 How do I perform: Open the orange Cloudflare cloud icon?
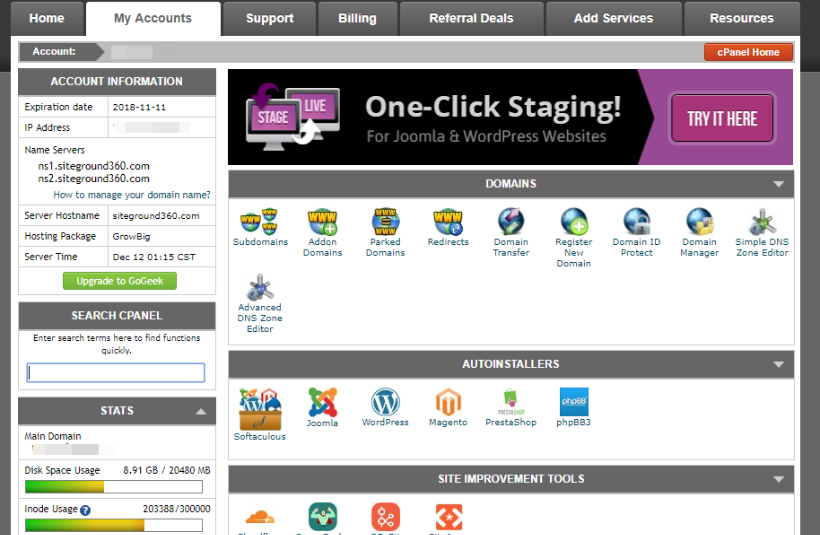260,518
